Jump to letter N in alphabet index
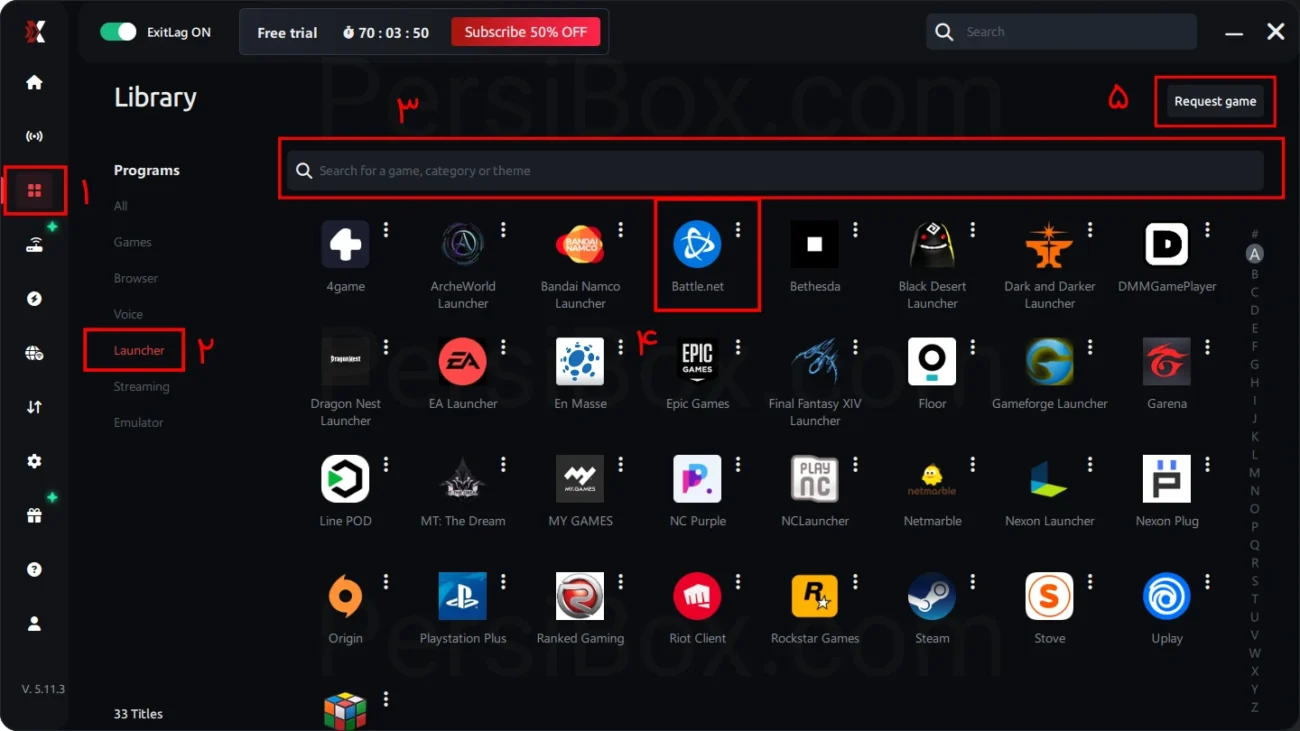1300x731 pixels. [x=1255, y=490]
